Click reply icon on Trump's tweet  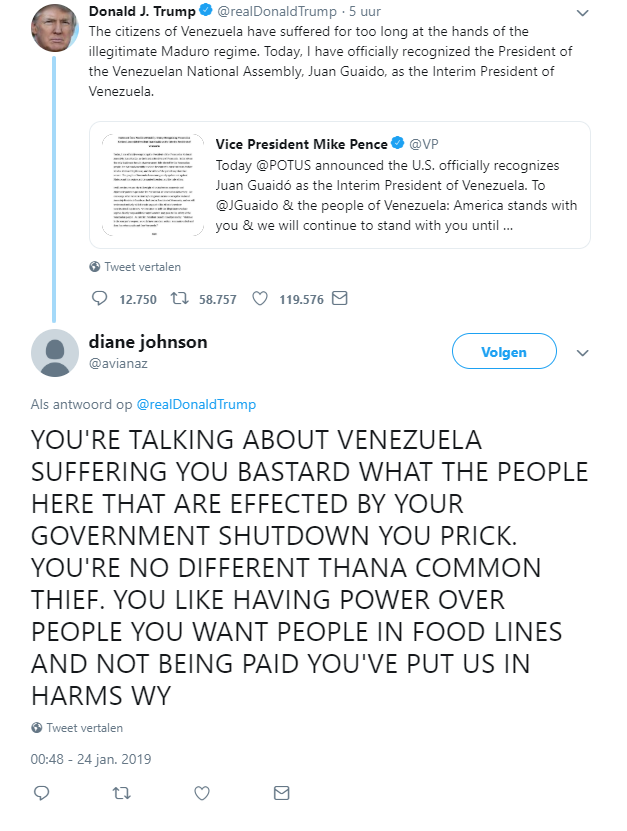click(99, 298)
